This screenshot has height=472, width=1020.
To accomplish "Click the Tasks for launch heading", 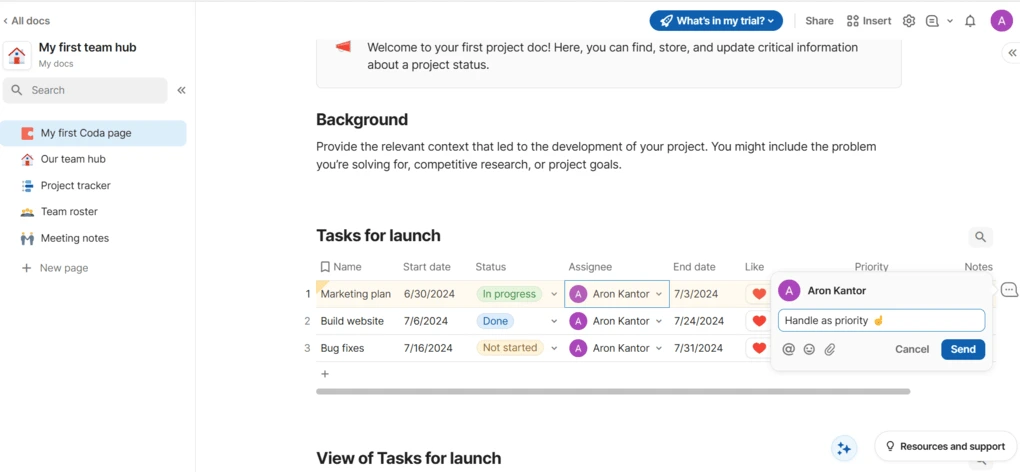I will coord(378,235).
